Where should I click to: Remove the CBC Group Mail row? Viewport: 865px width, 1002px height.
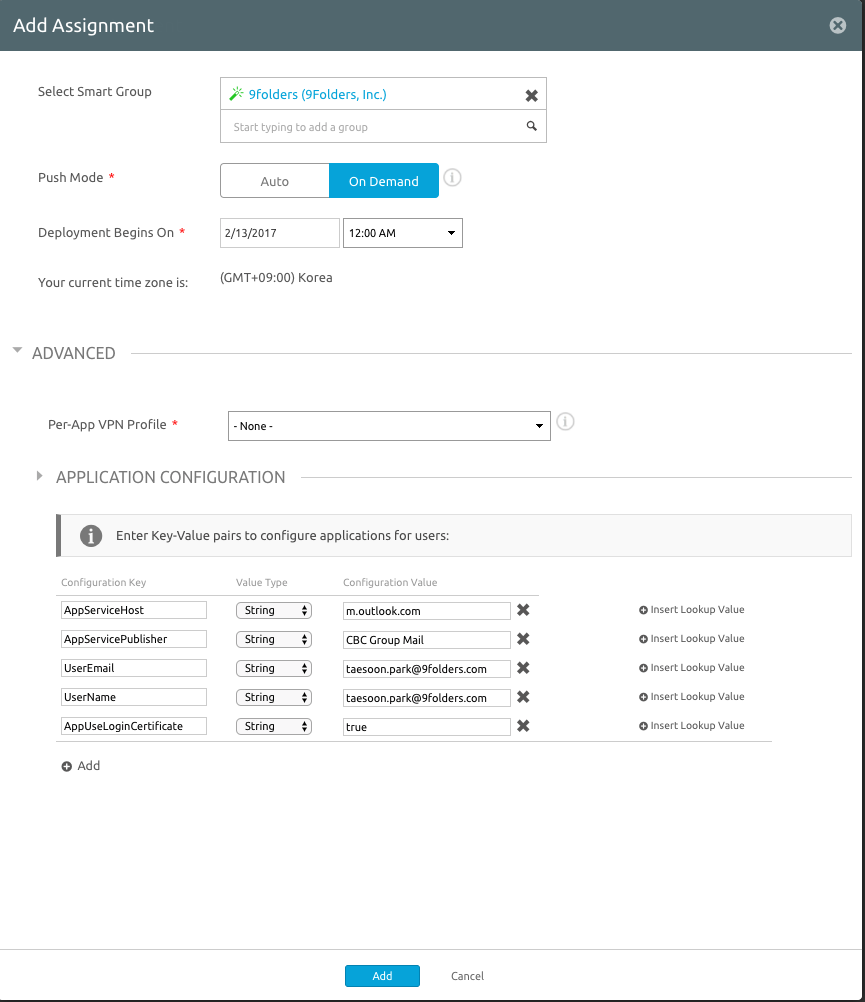pyautogui.click(x=523, y=639)
